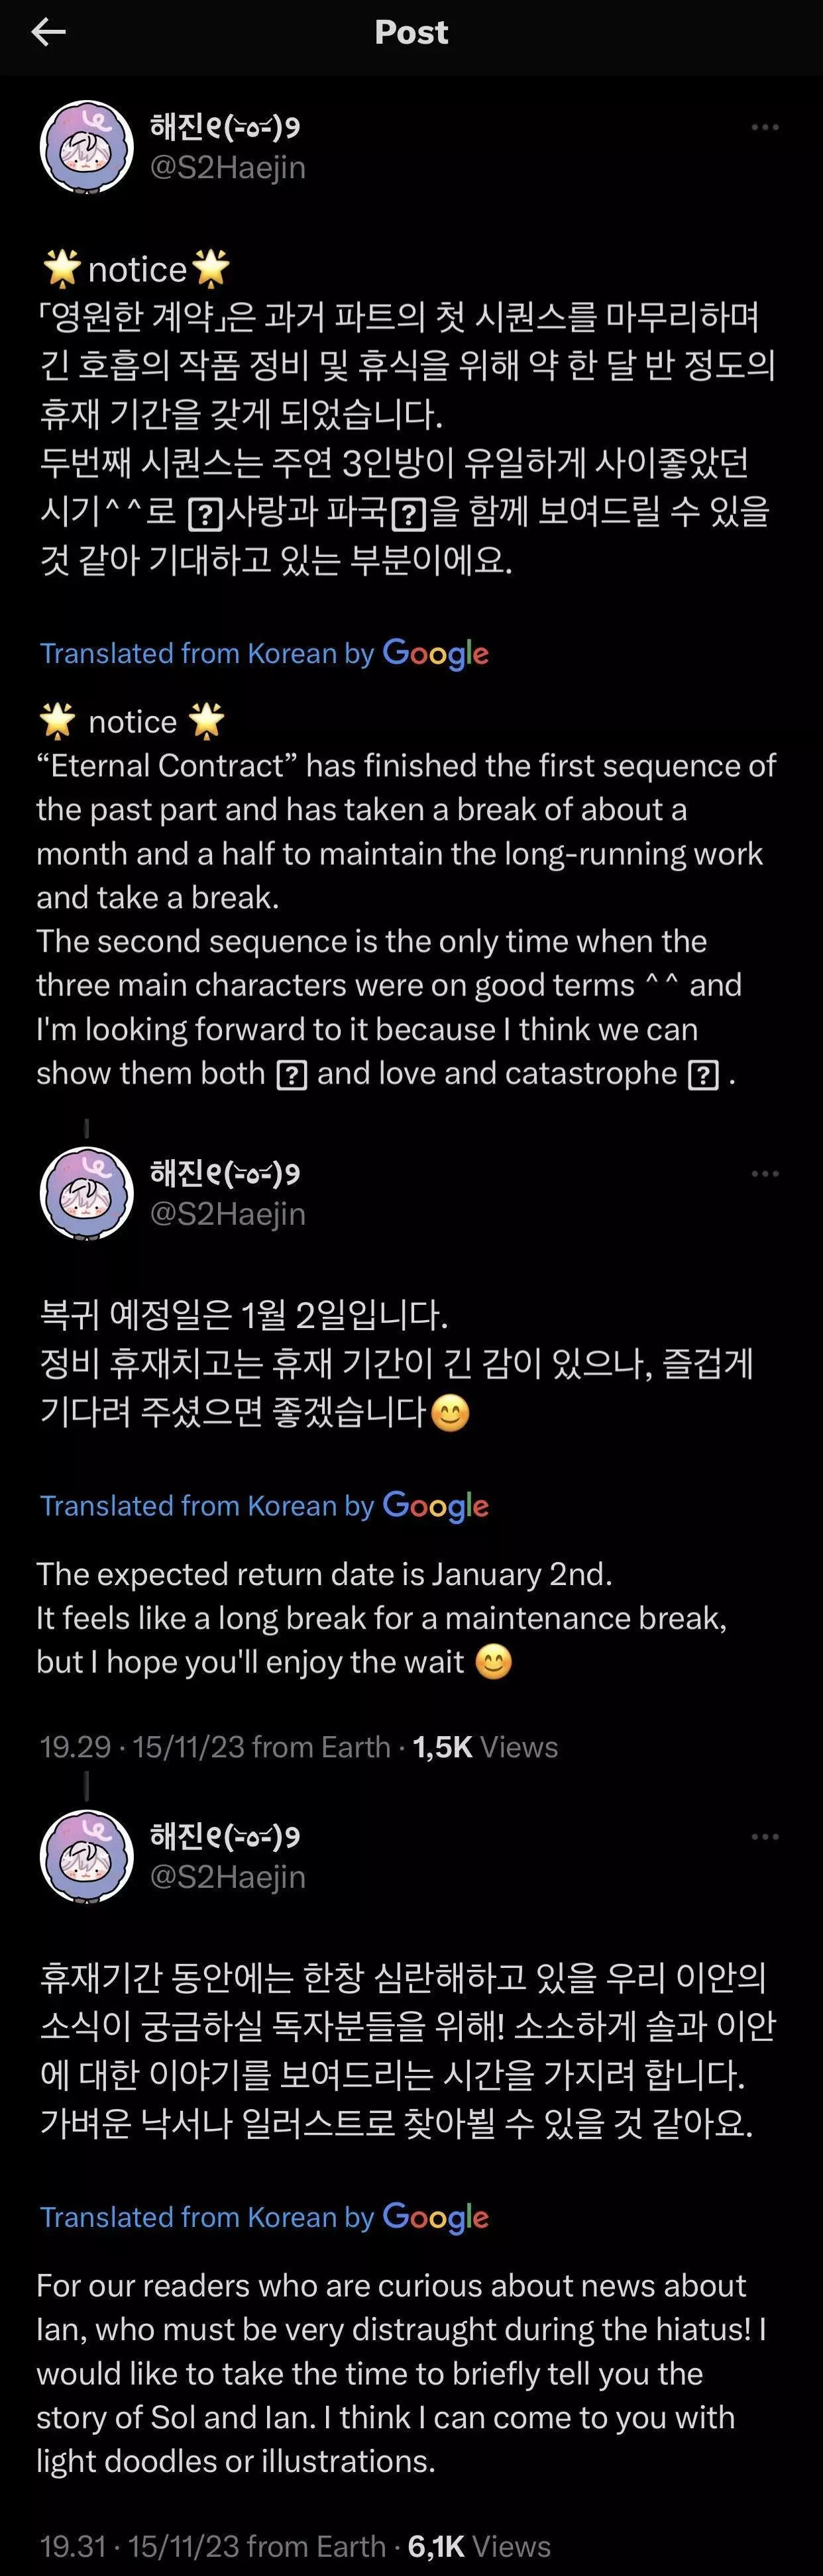
Task: Click the display name on the first post
Action: tap(225, 127)
